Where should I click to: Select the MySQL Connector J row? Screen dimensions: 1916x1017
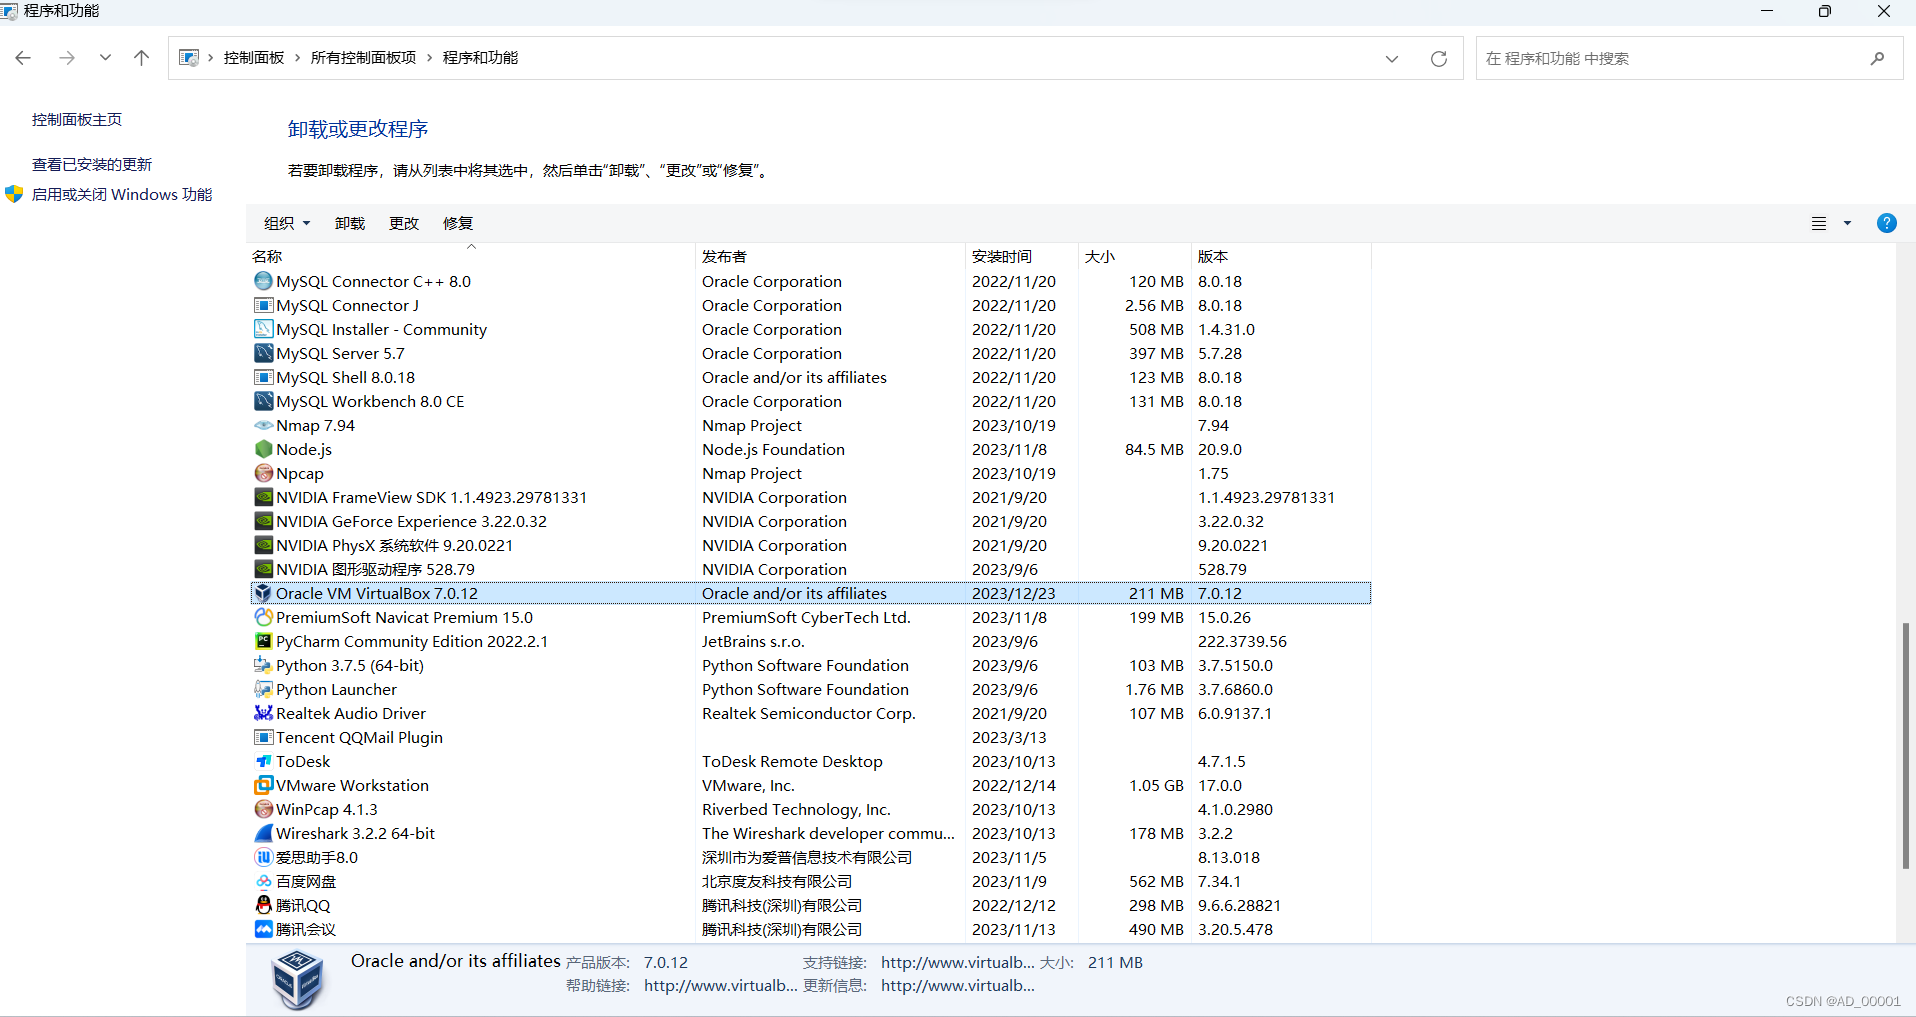(x=810, y=305)
